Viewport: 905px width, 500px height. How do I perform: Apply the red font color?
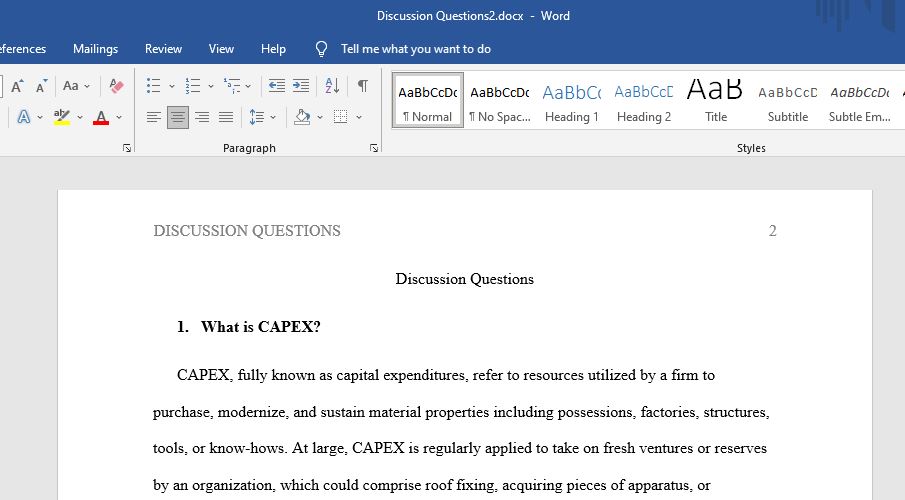coord(101,117)
